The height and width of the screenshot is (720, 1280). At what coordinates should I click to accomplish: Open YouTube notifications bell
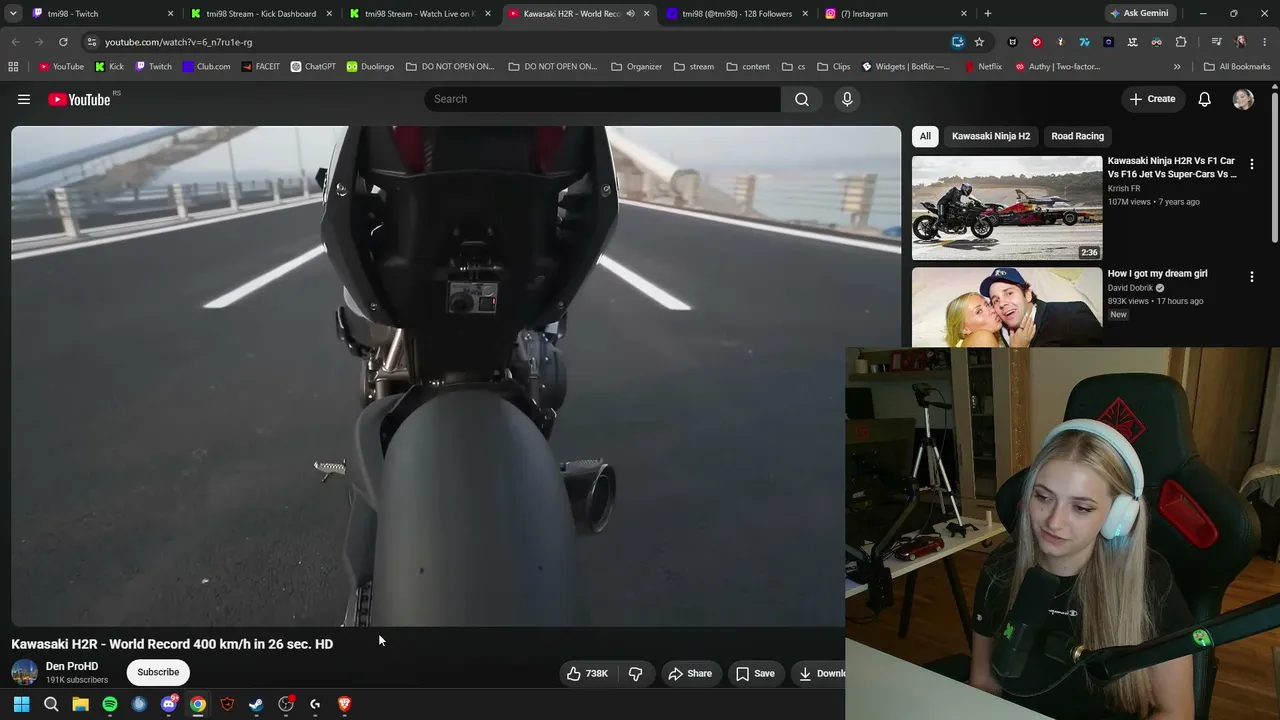click(1205, 99)
